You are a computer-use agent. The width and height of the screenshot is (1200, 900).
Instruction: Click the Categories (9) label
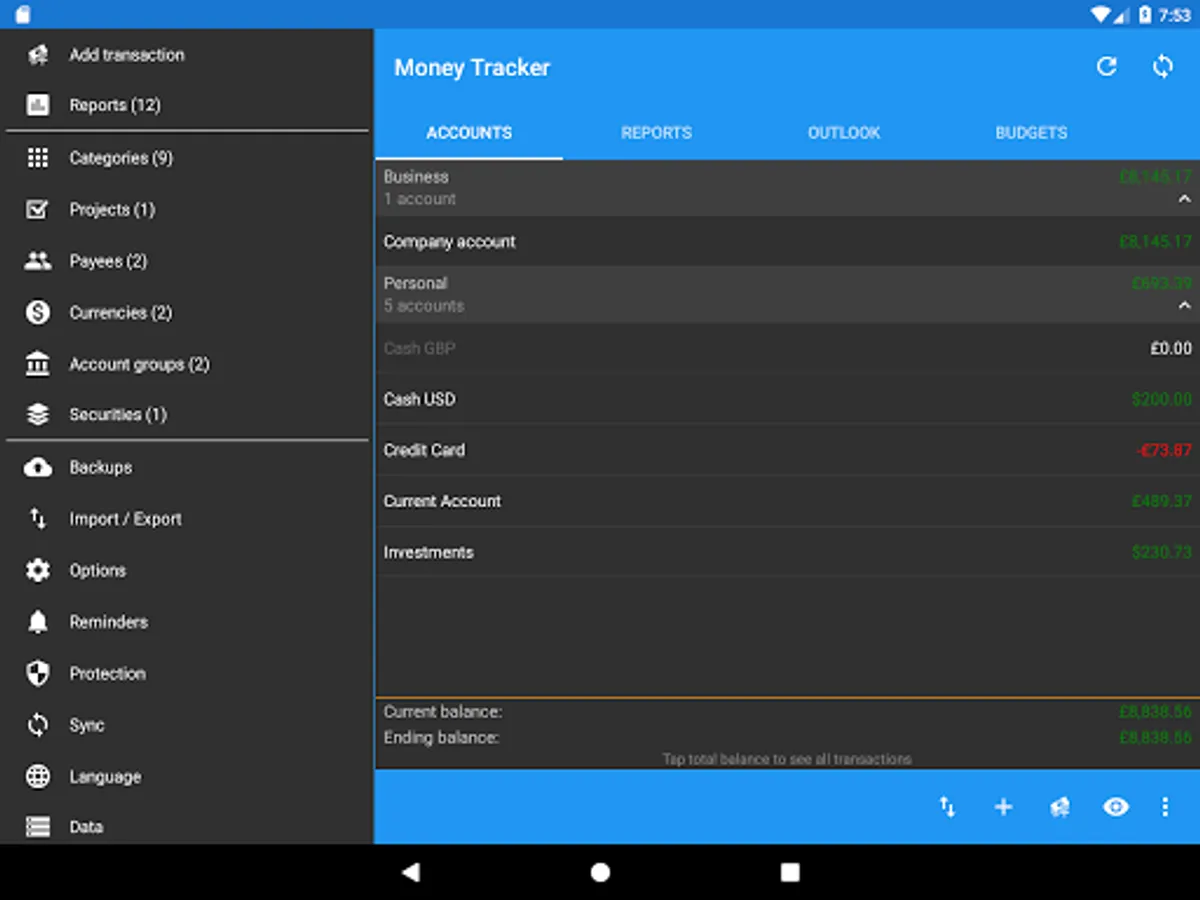[x=121, y=158]
